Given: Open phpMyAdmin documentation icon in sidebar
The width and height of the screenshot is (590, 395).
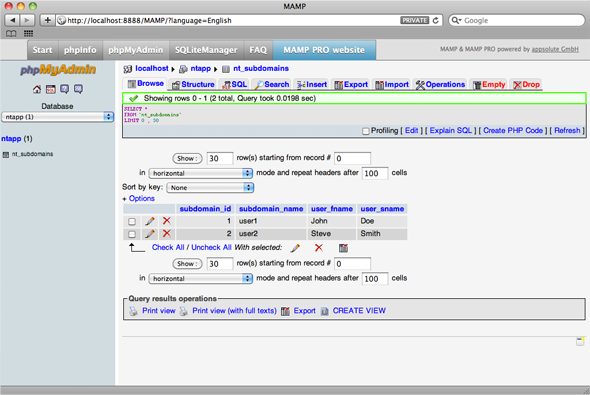Looking at the screenshot, I should (x=65, y=89).
